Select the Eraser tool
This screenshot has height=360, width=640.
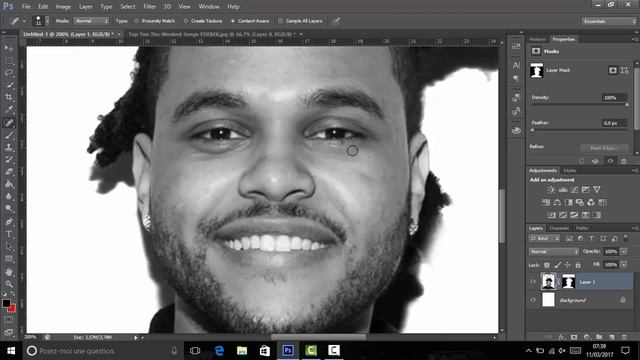9,172
